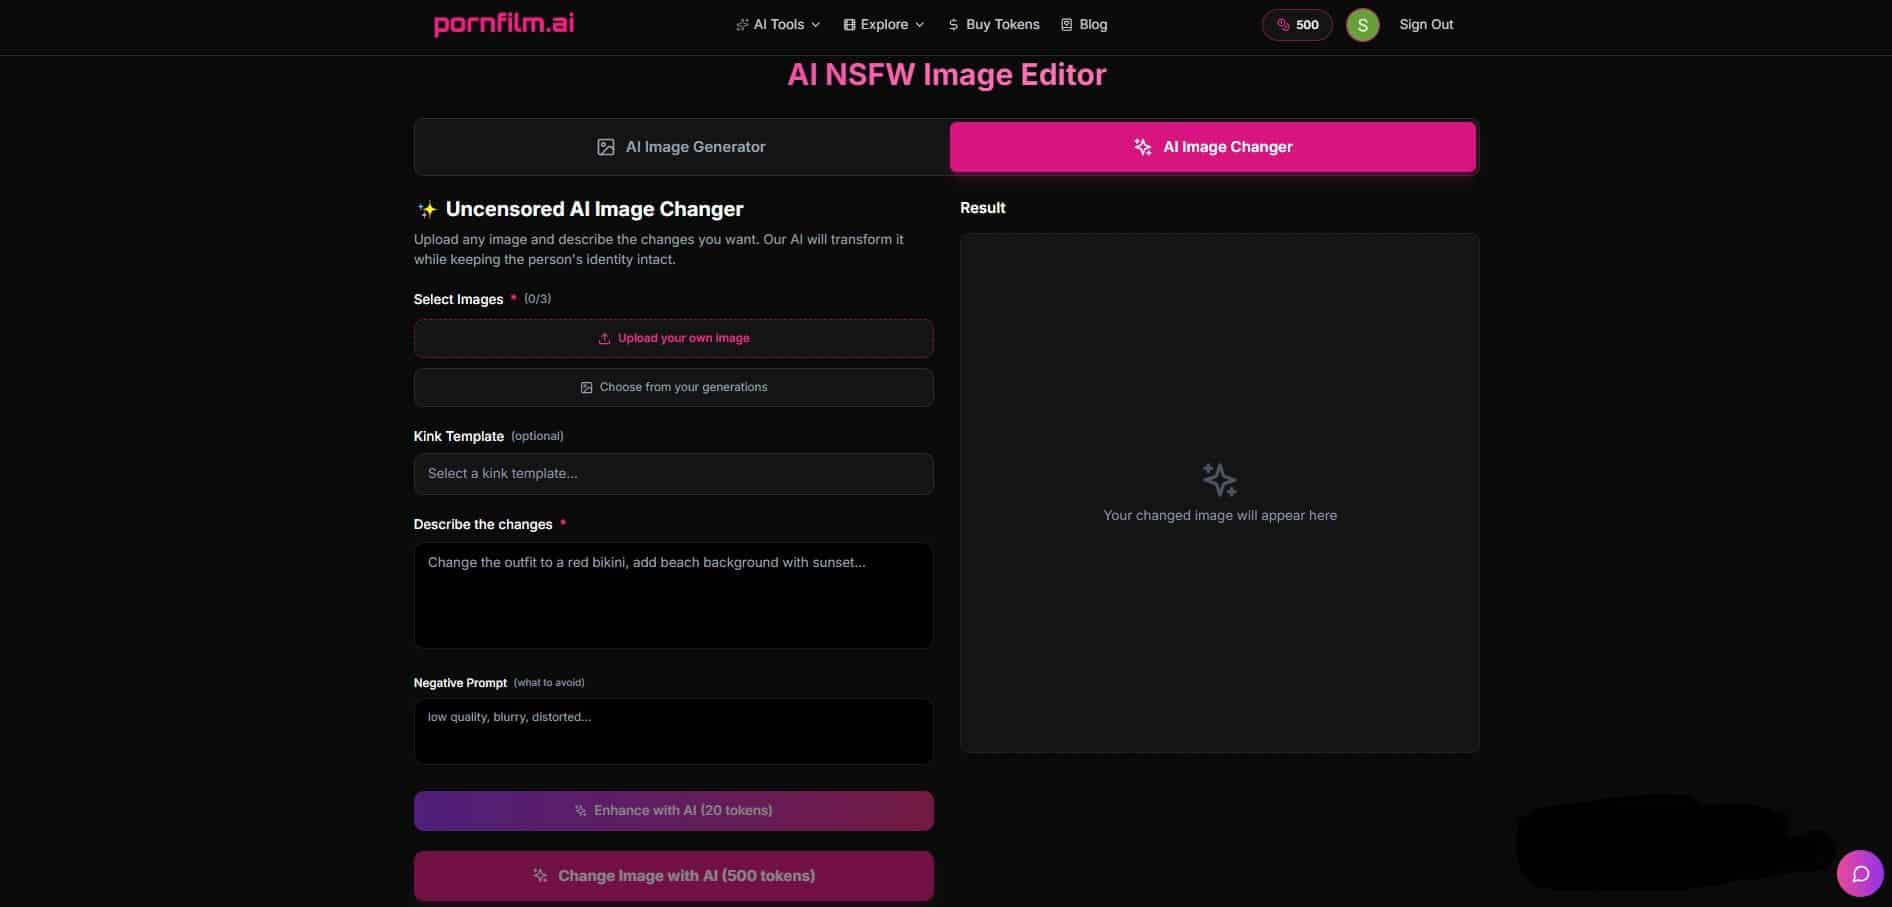The image size is (1892, 907).
Task: Click the Blog document icon
Action: (1066, 25)
